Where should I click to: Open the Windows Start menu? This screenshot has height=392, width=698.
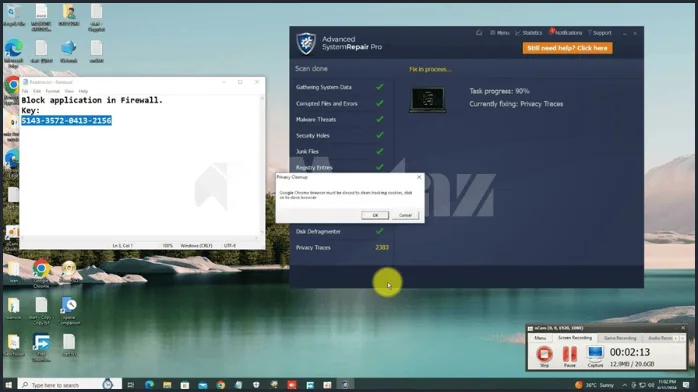tap(8, 385)
